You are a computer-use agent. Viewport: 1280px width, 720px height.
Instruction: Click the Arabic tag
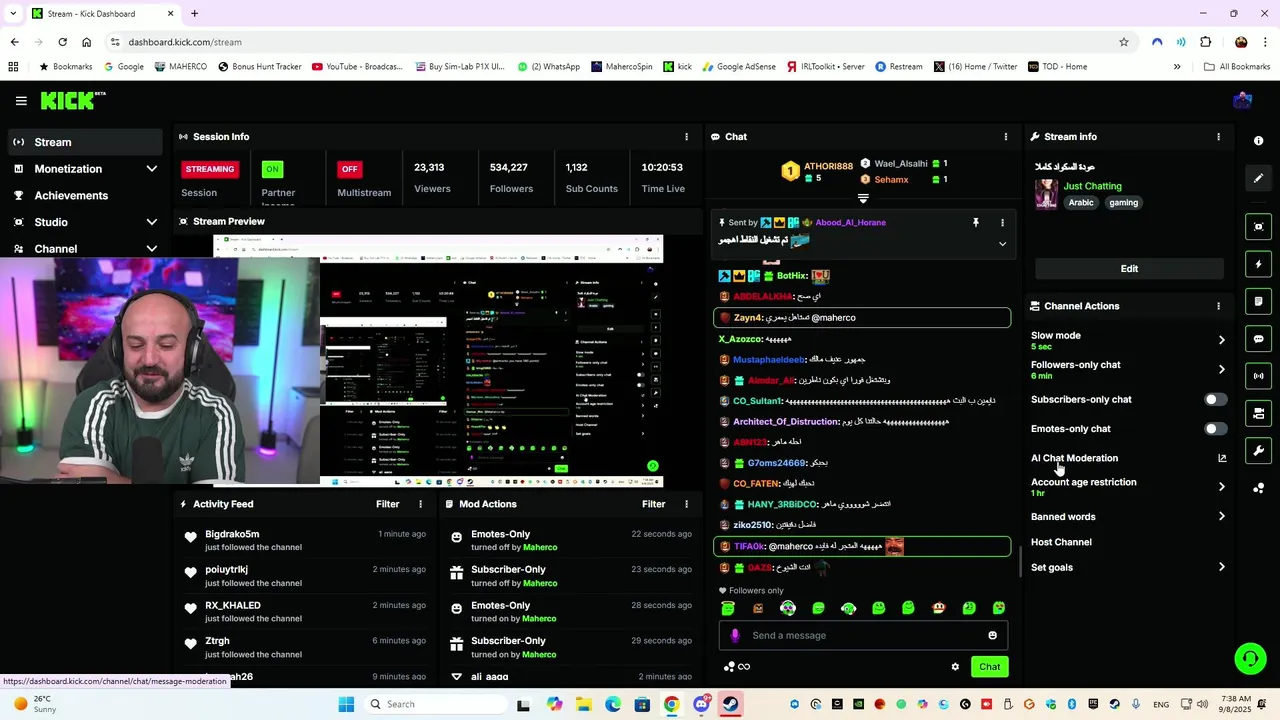point(1081,203)
